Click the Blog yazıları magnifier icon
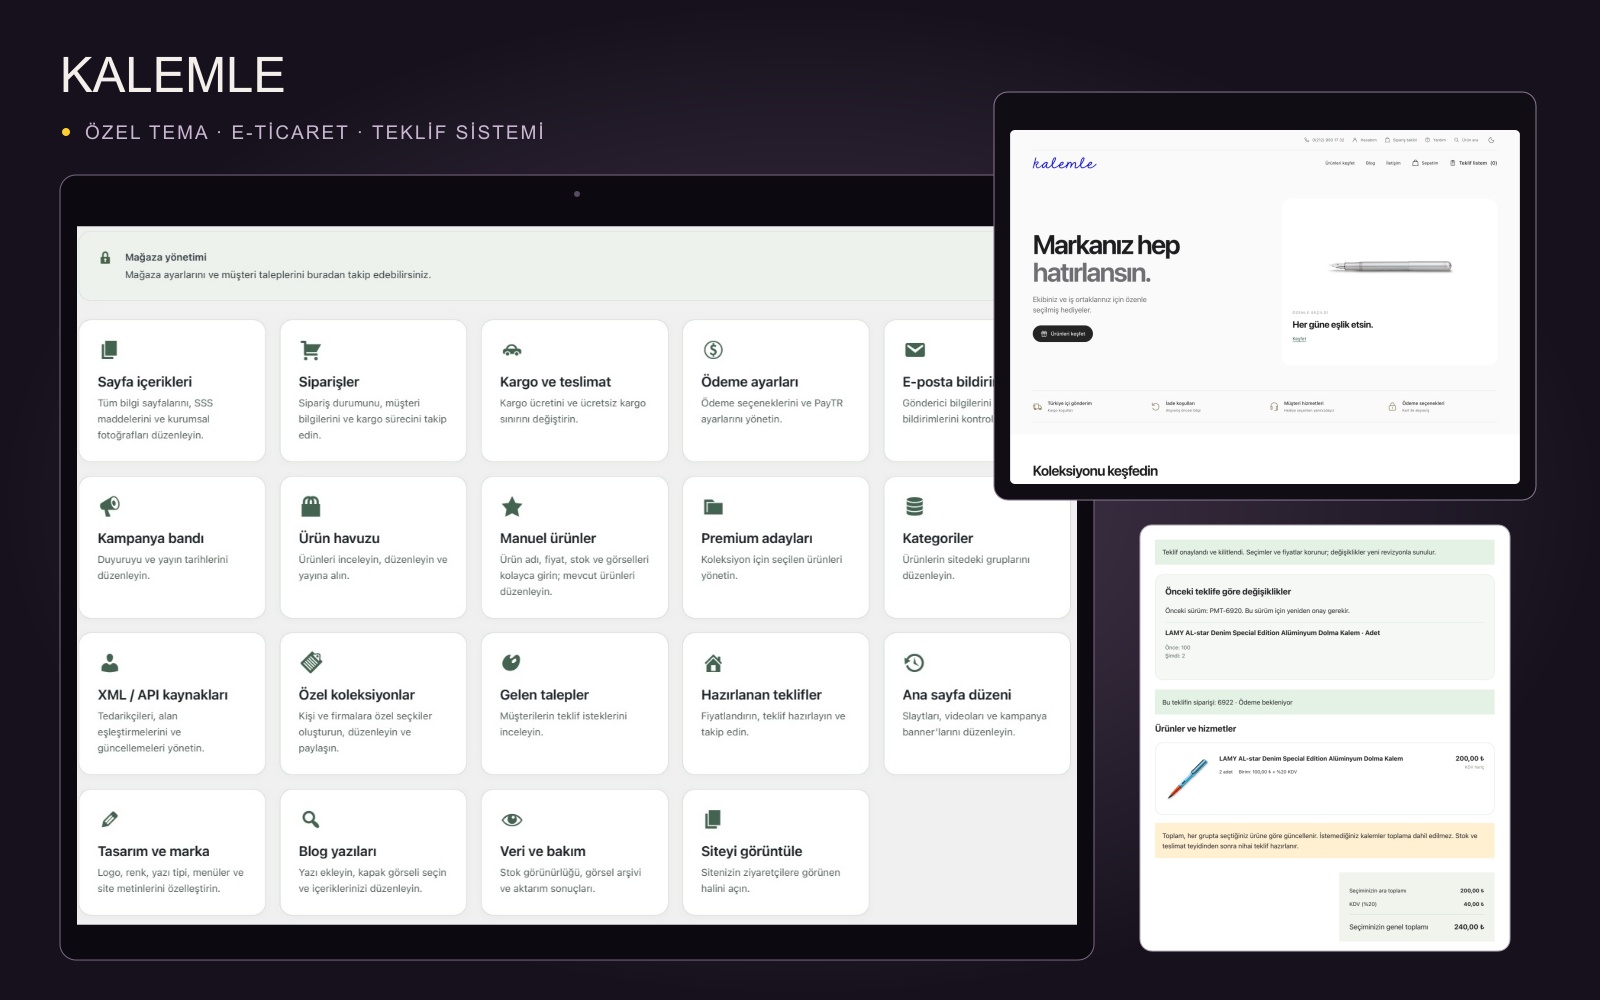Image resolution: width=1600 pixels, height=1000 pixels. (x=311, y=819)
